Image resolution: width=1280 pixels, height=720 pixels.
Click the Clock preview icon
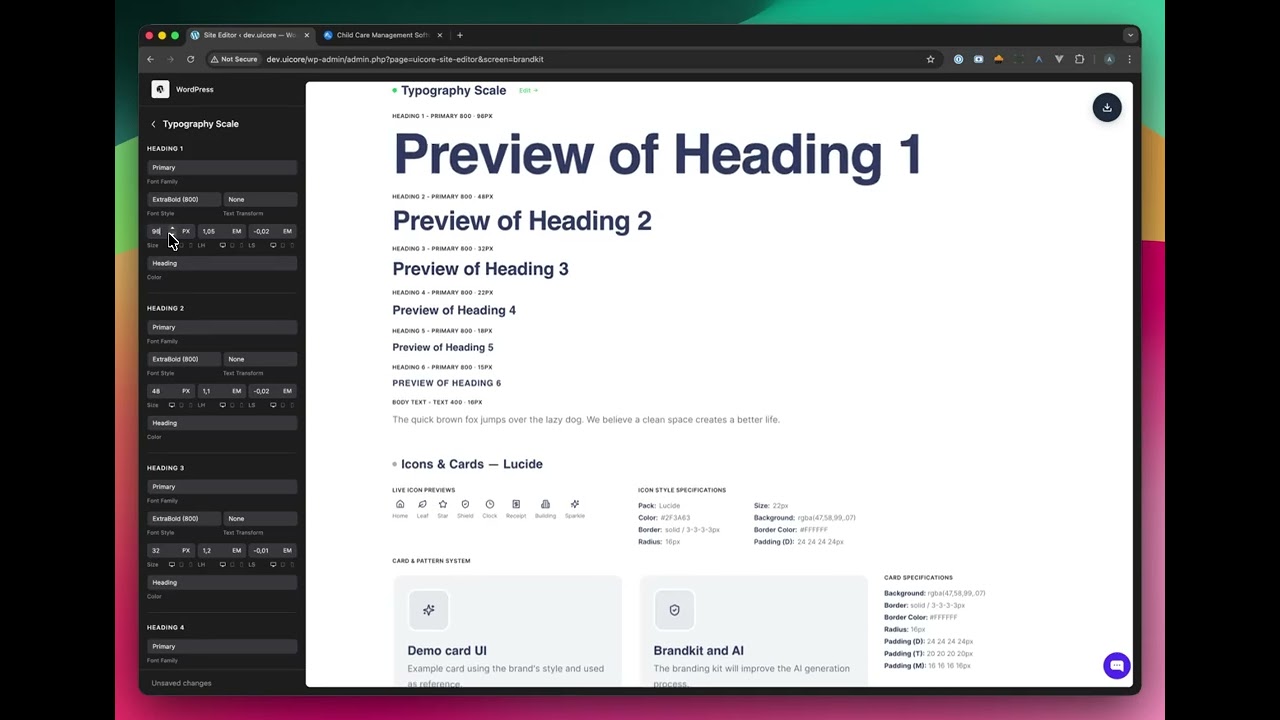tap(489, 504)
